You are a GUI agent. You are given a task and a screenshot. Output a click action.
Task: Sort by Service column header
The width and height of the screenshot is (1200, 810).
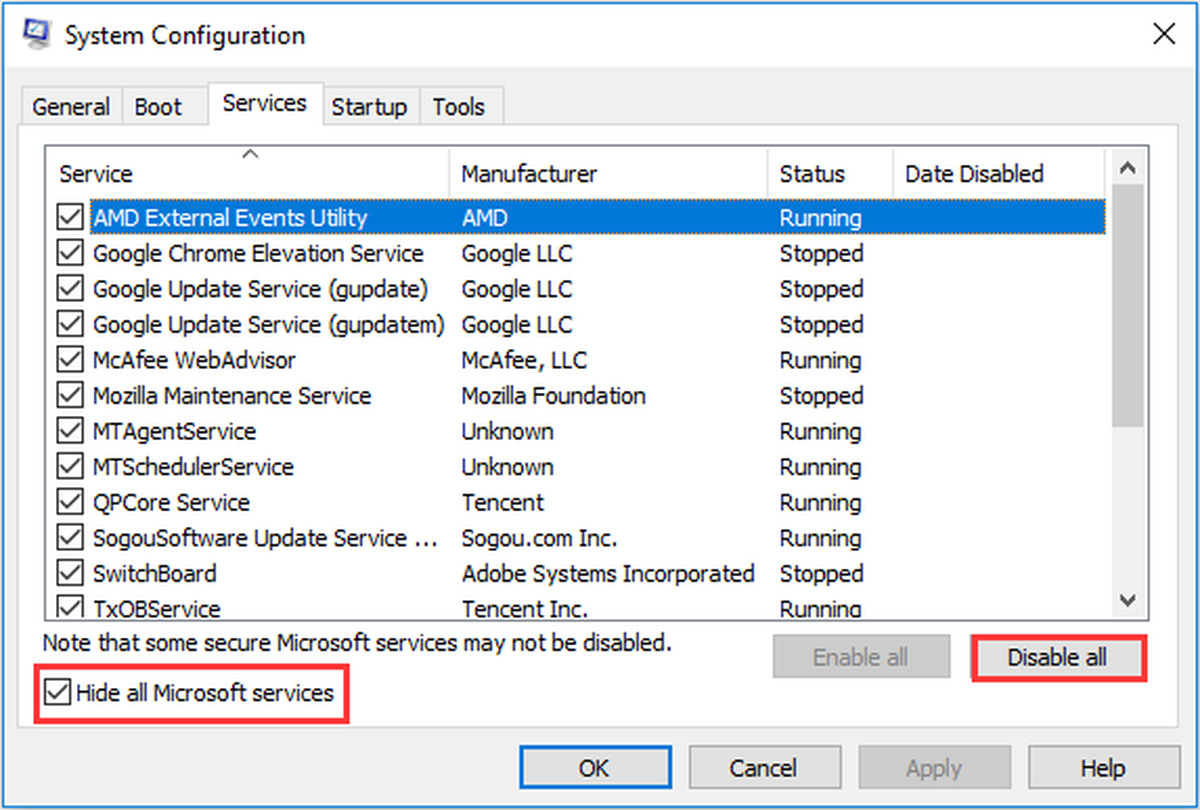point(249,174)
